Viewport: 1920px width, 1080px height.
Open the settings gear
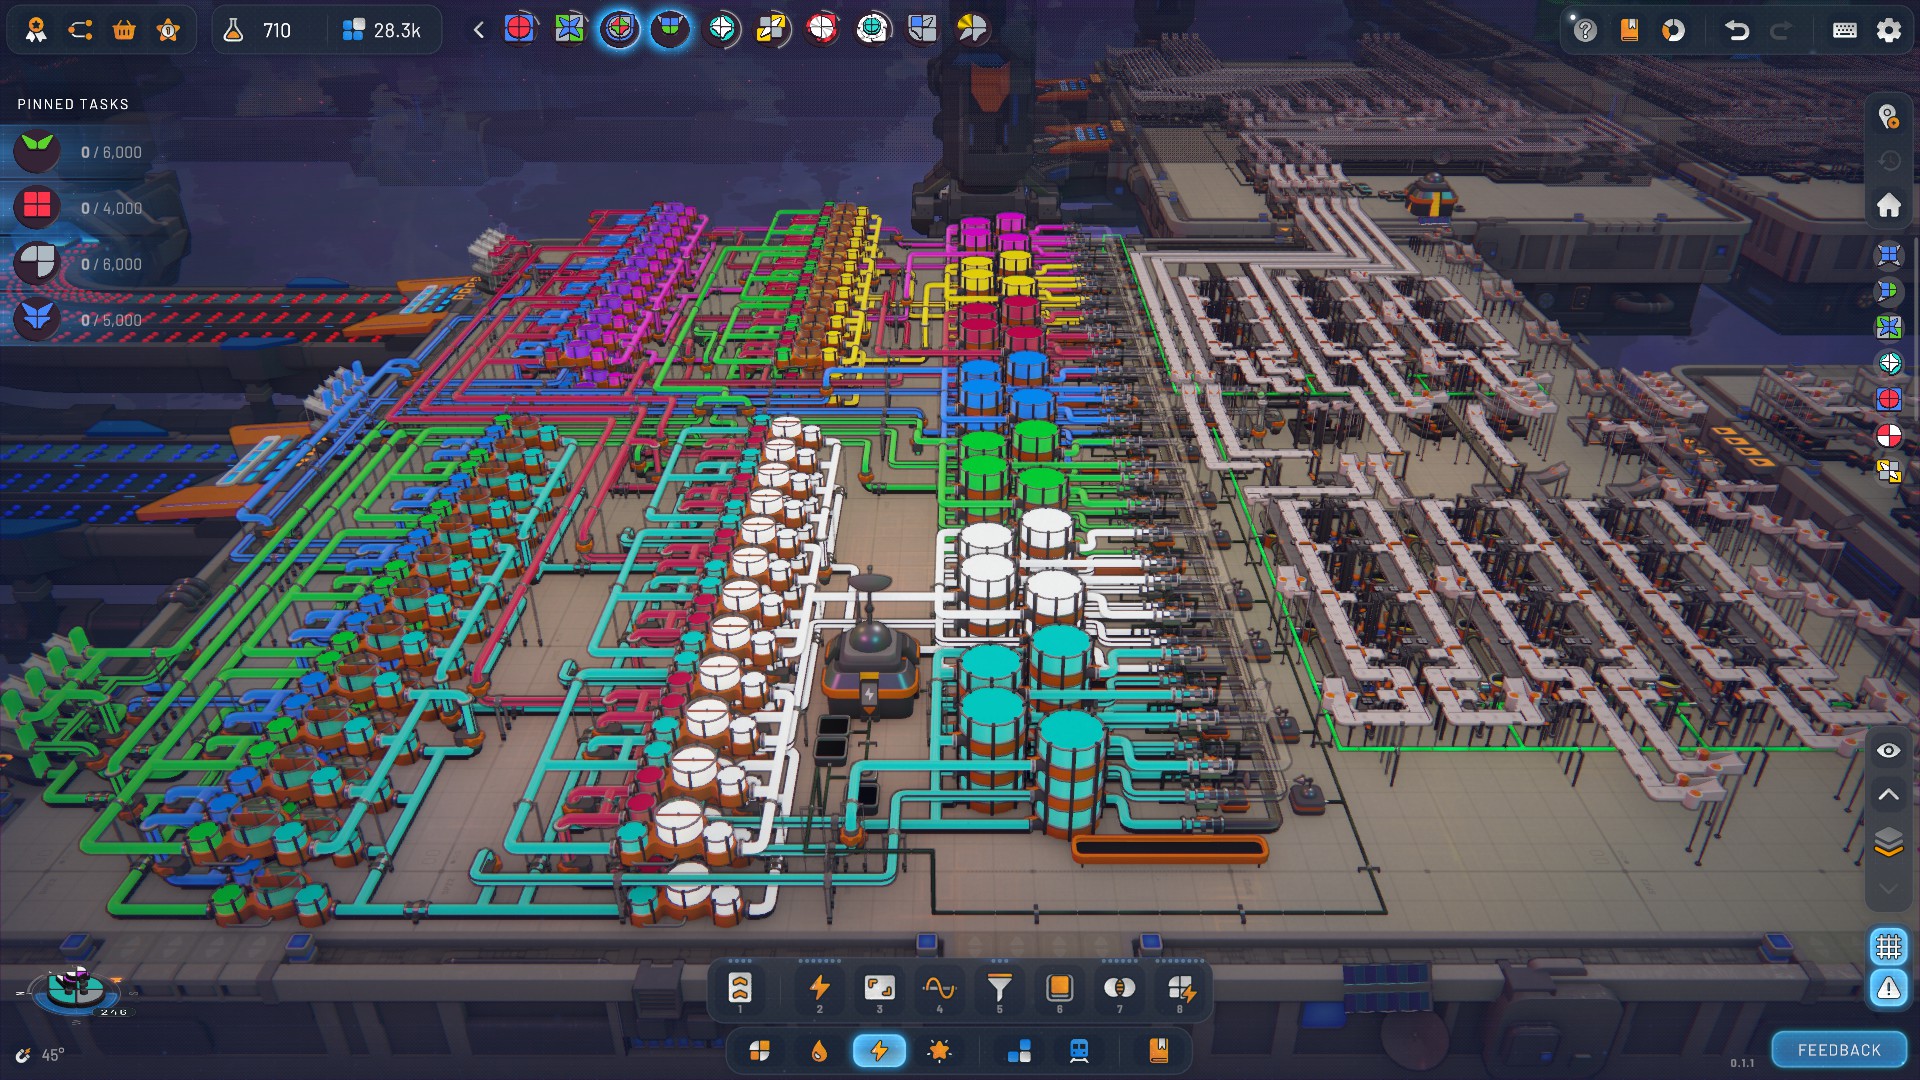tap(1888, 30)
